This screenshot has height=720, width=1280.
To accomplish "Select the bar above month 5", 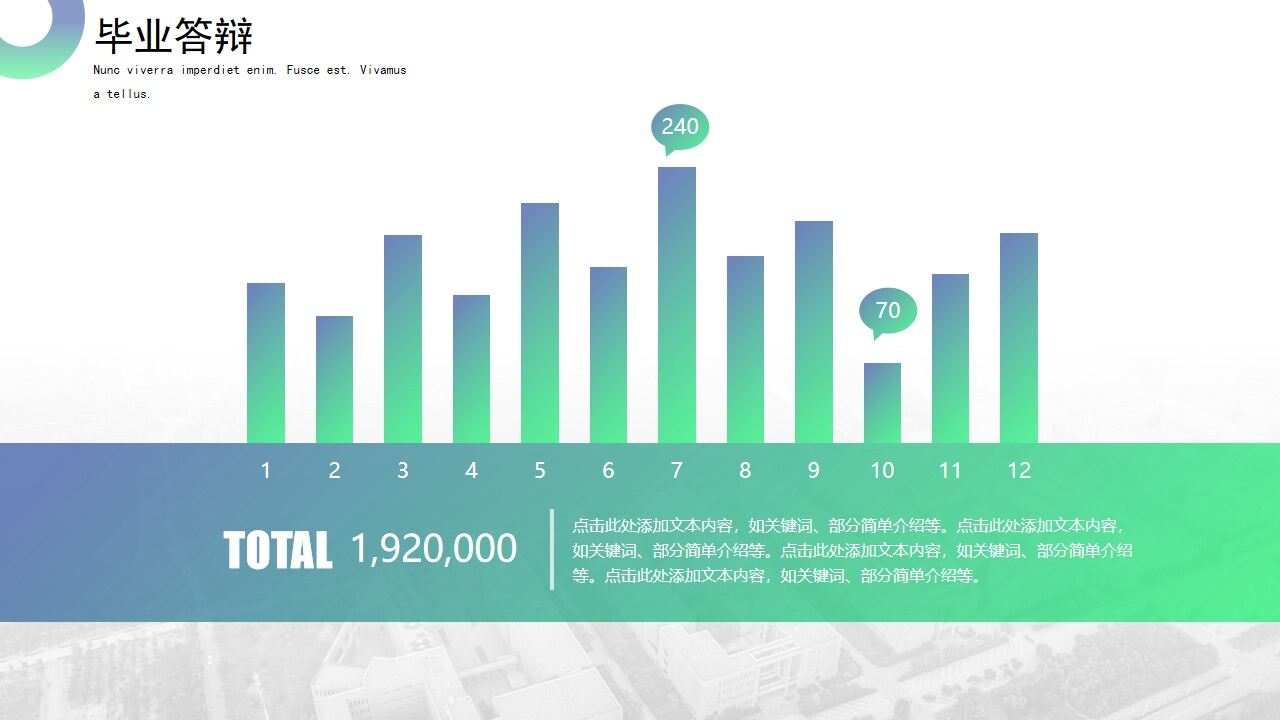I will [539, 325].
